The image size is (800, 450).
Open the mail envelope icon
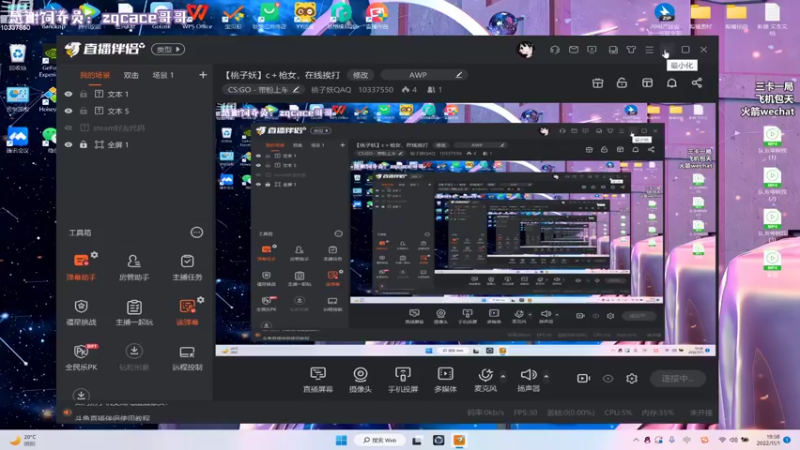573,49
